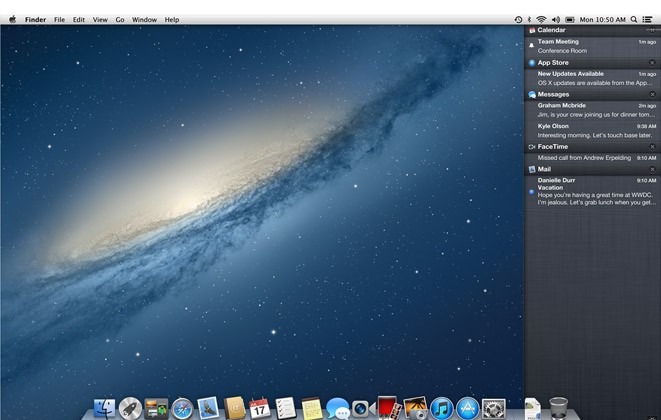Open the Go menu
Image resolution: width=661 pixels, height=420 pixels.
[x=120, y=19]
